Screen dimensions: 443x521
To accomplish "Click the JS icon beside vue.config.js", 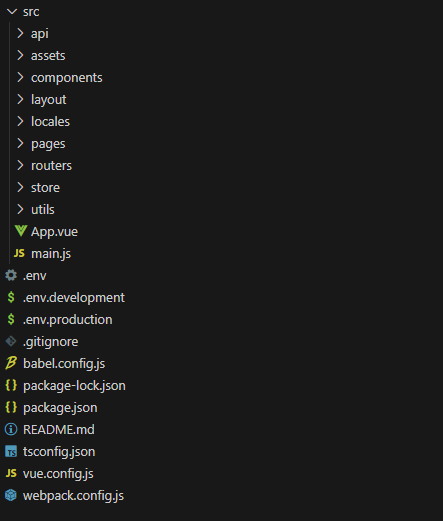I will click(11, 473).
